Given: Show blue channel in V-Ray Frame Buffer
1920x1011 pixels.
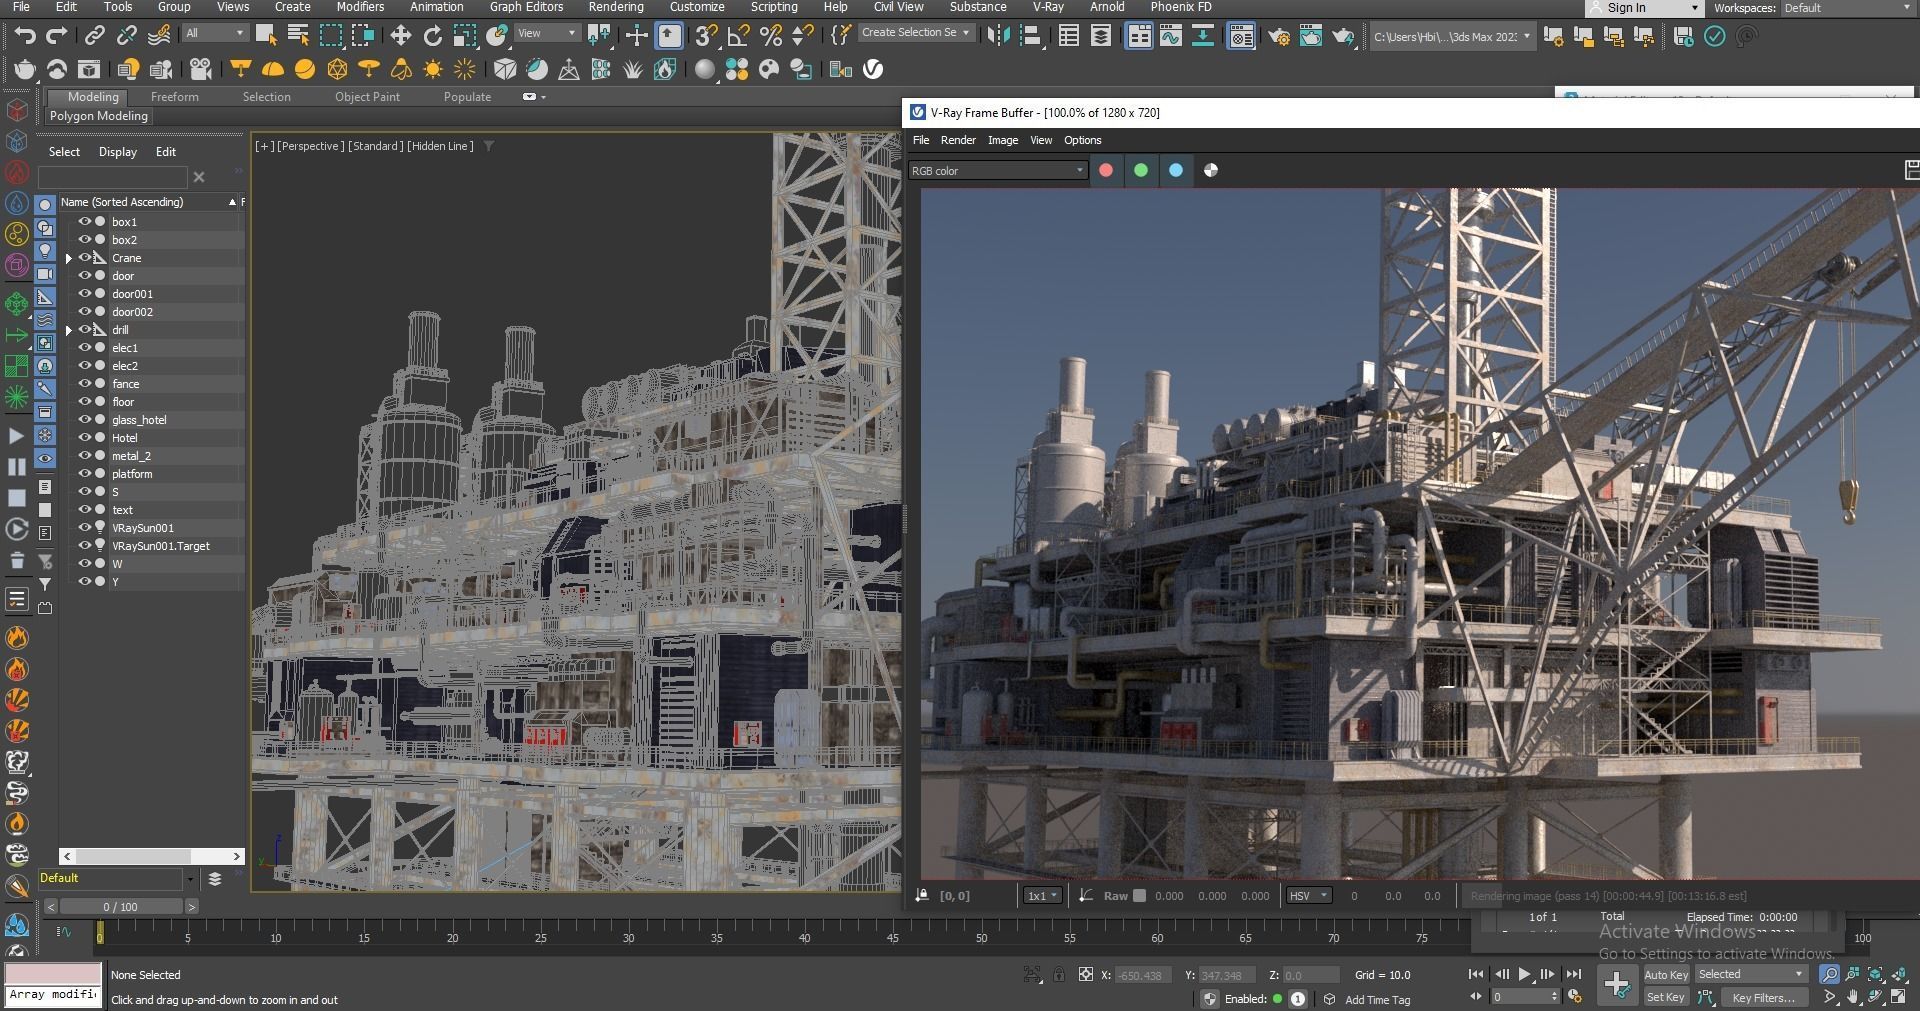Looking at the screenshot, I should 1176,170.
